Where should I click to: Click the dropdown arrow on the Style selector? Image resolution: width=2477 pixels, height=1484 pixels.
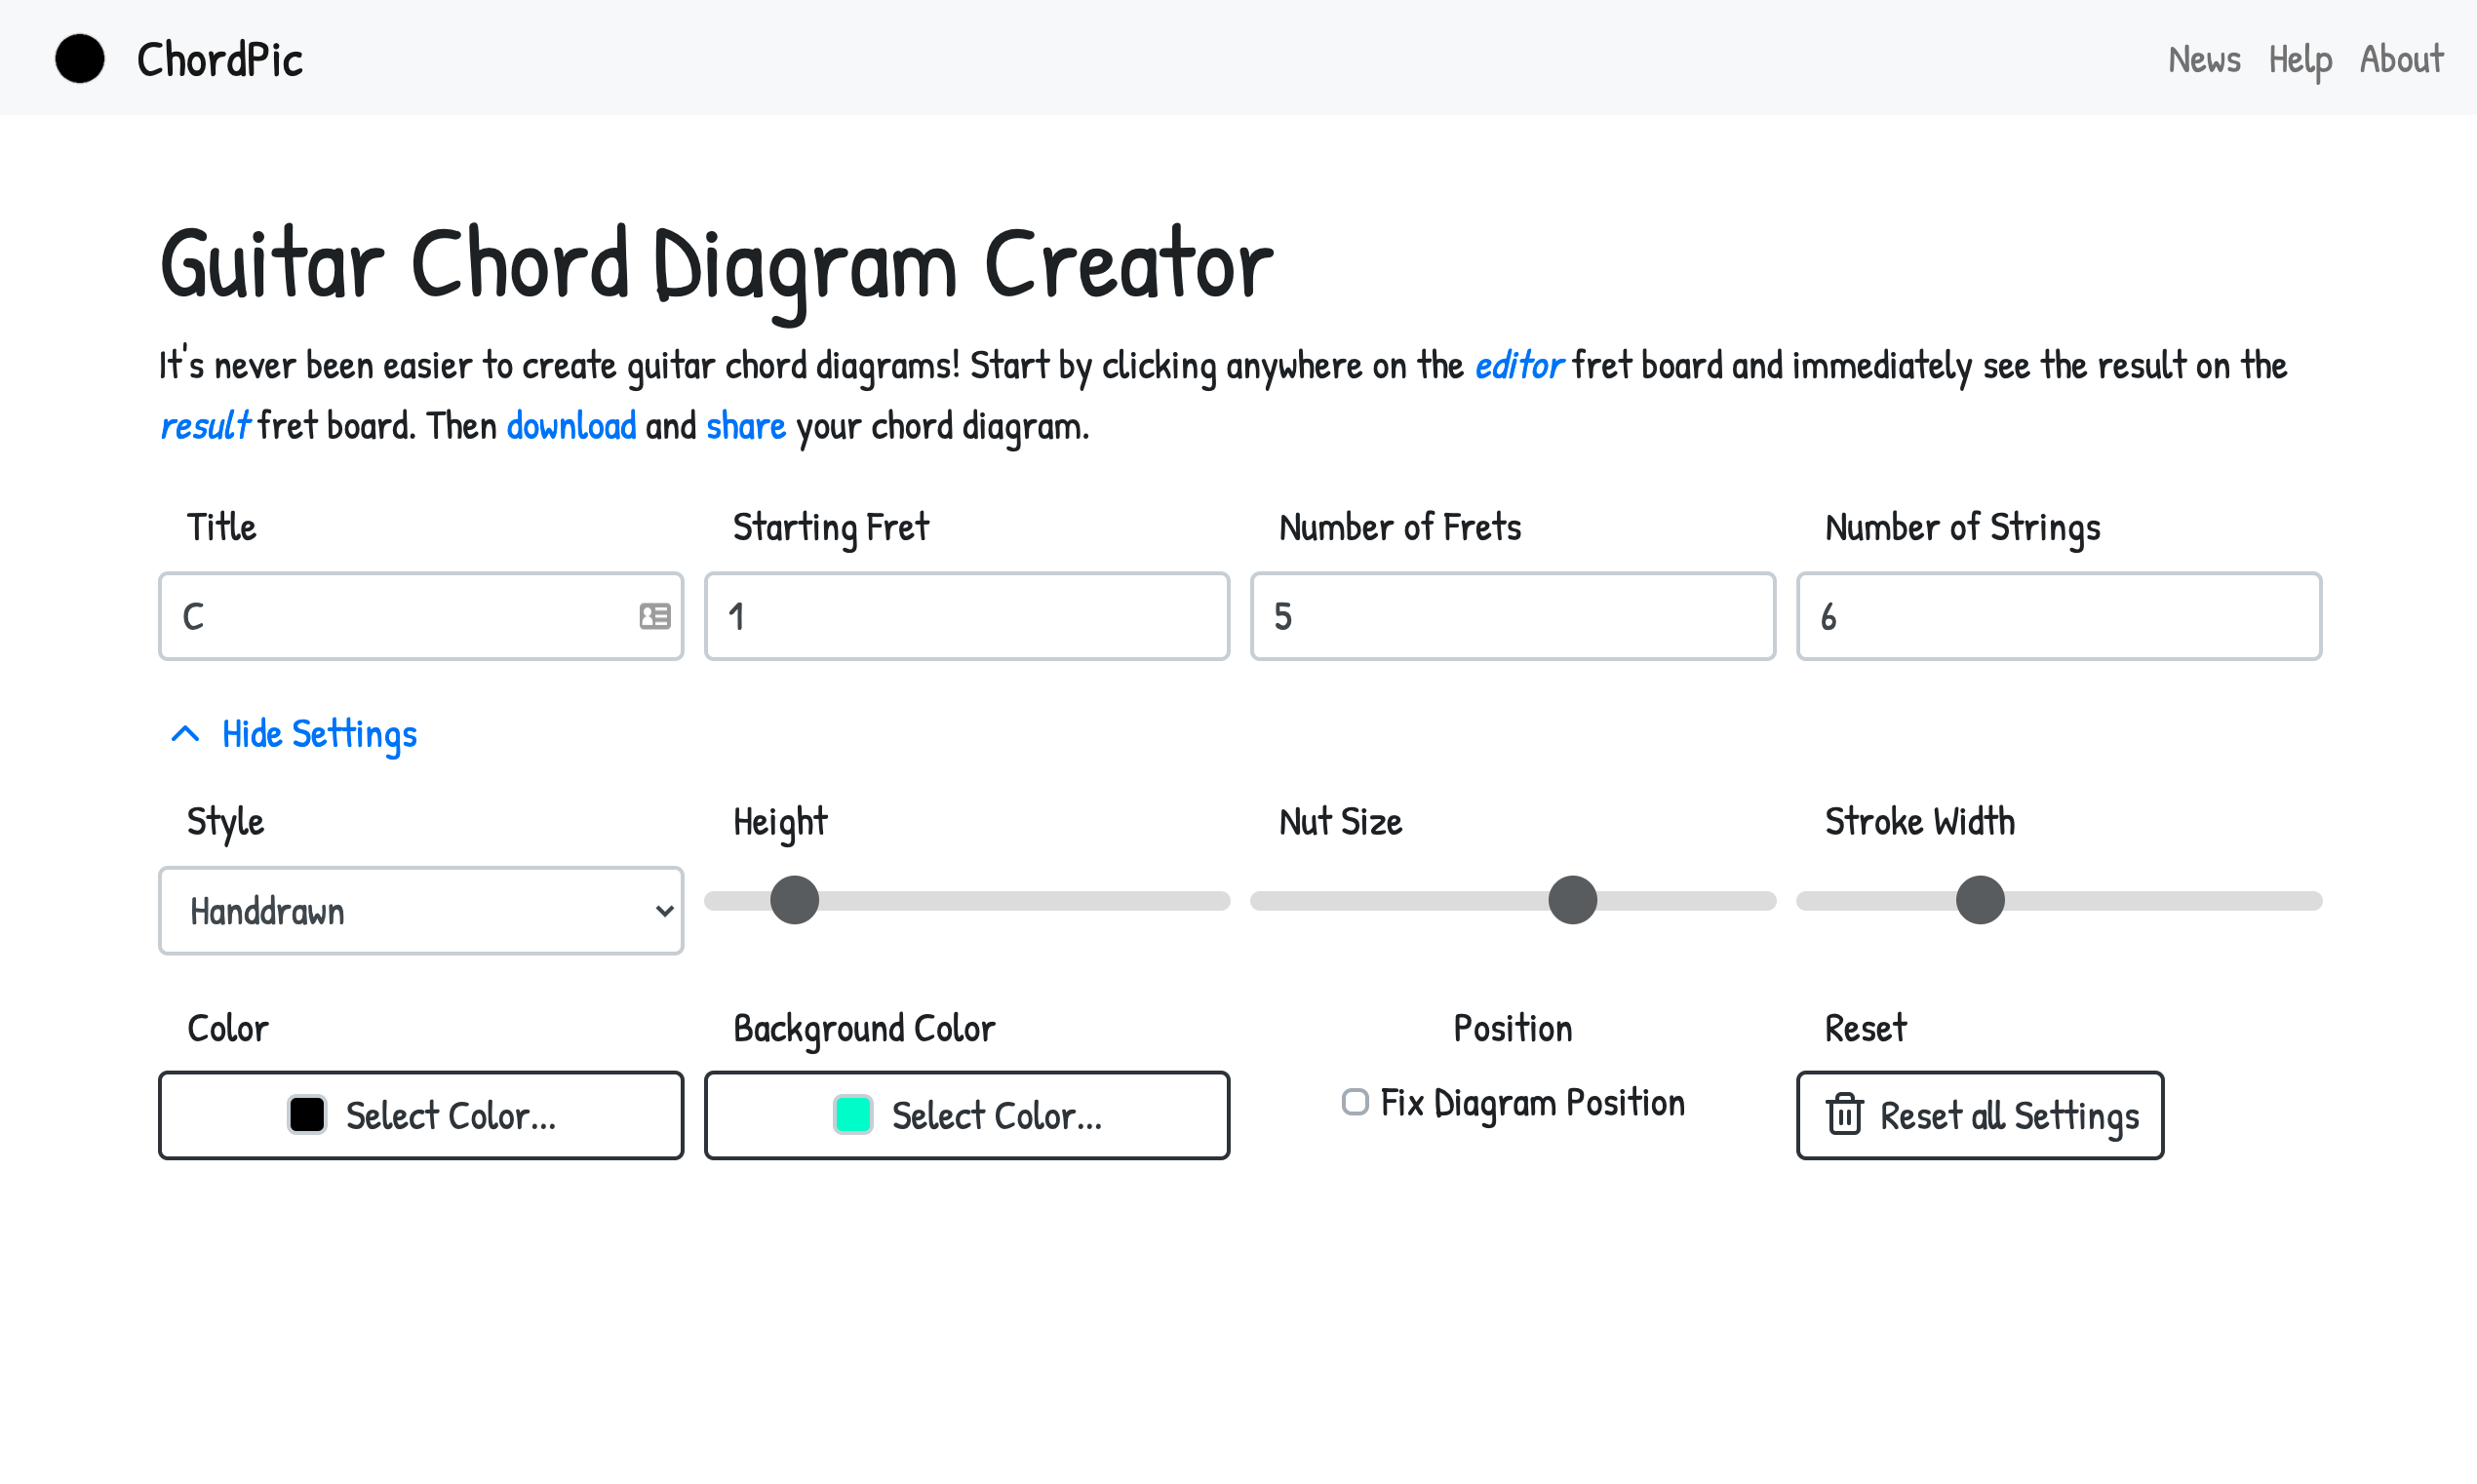663,911
